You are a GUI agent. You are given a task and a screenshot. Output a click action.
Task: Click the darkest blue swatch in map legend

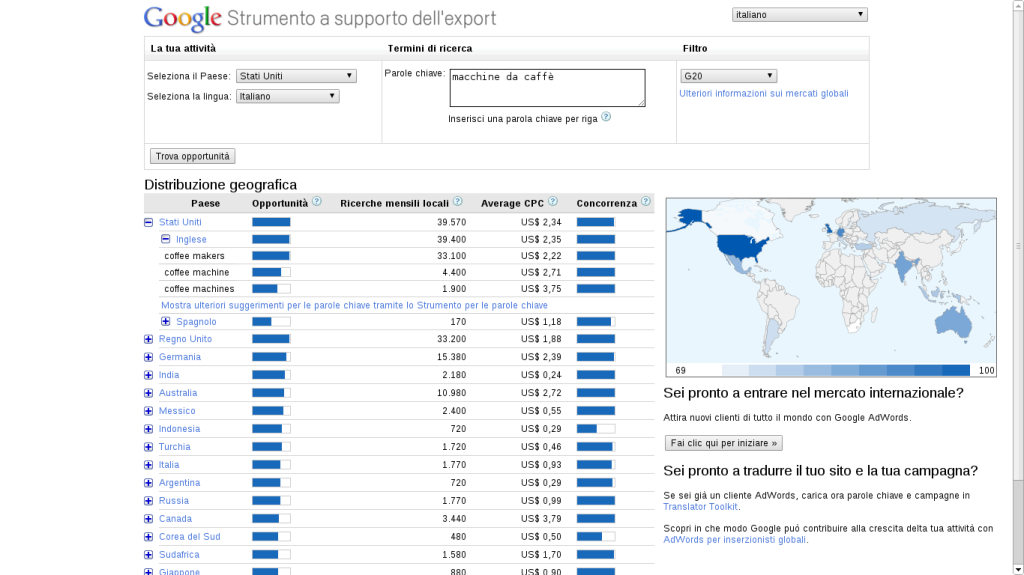click(956, 370)
